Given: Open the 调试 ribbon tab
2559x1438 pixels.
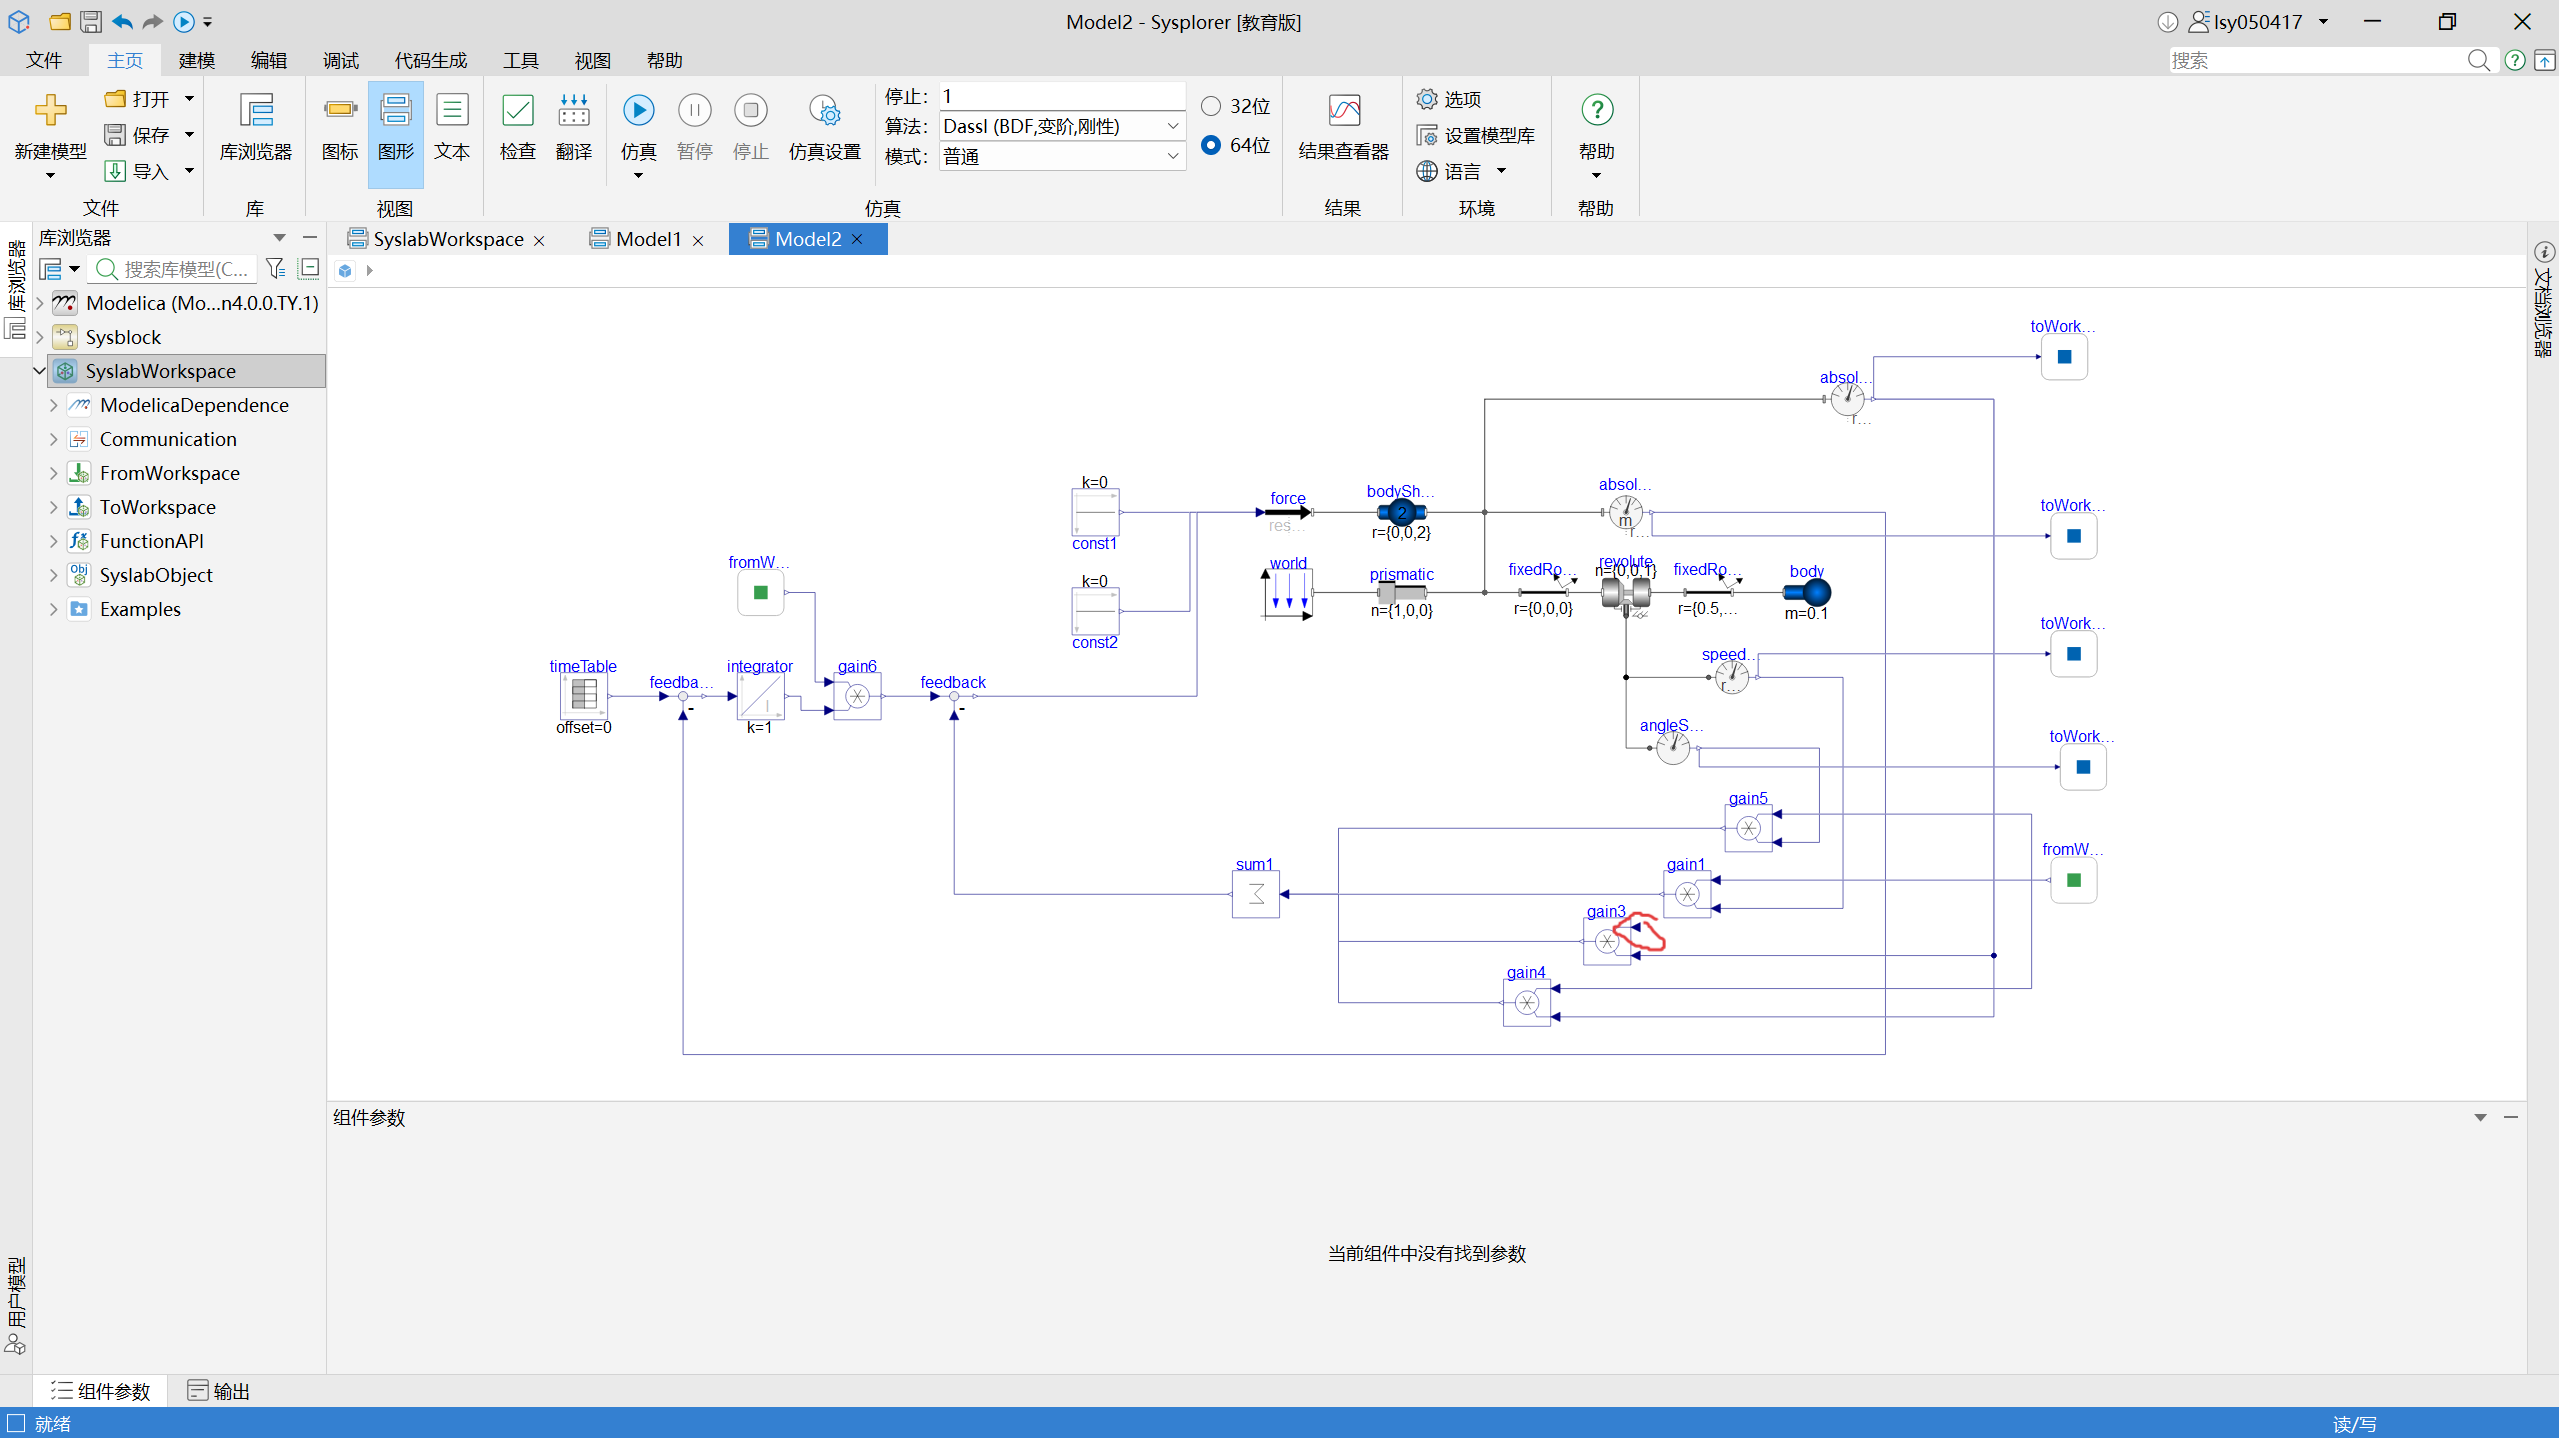Looking at the screenshot, I should click(341, 61).
